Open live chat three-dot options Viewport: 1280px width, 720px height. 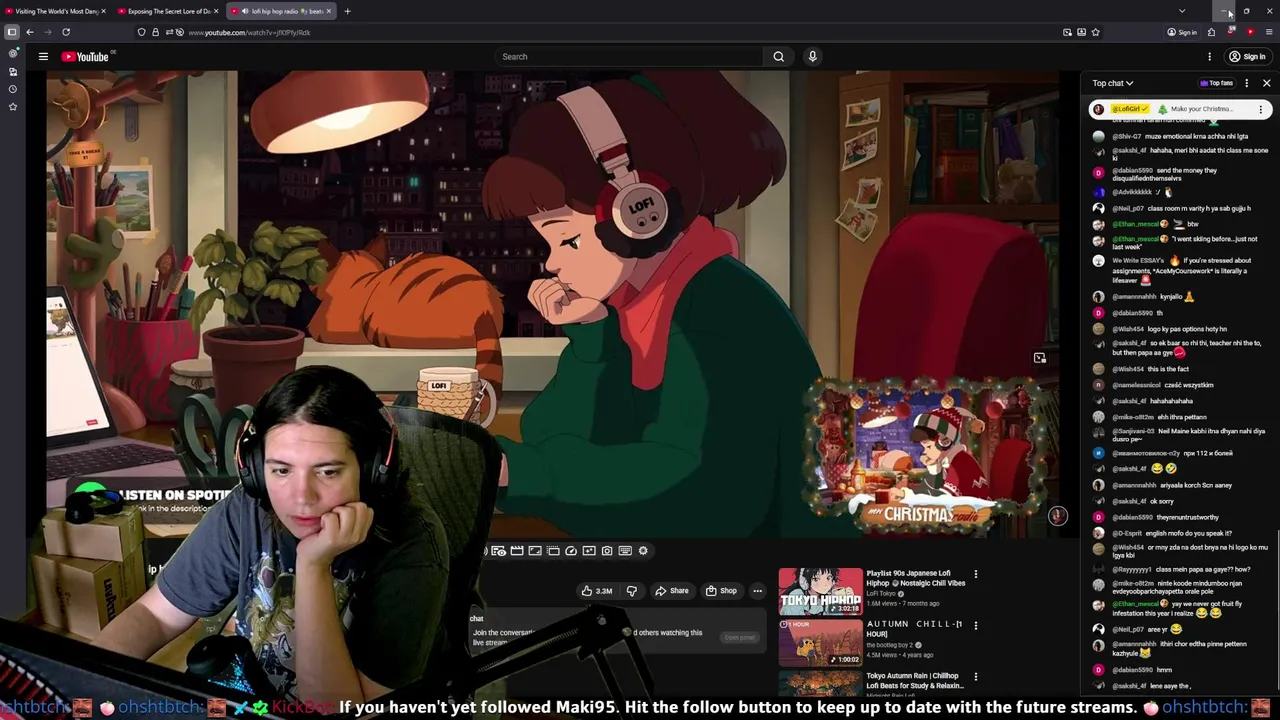pyautogui.click(x=1246, y=83)
